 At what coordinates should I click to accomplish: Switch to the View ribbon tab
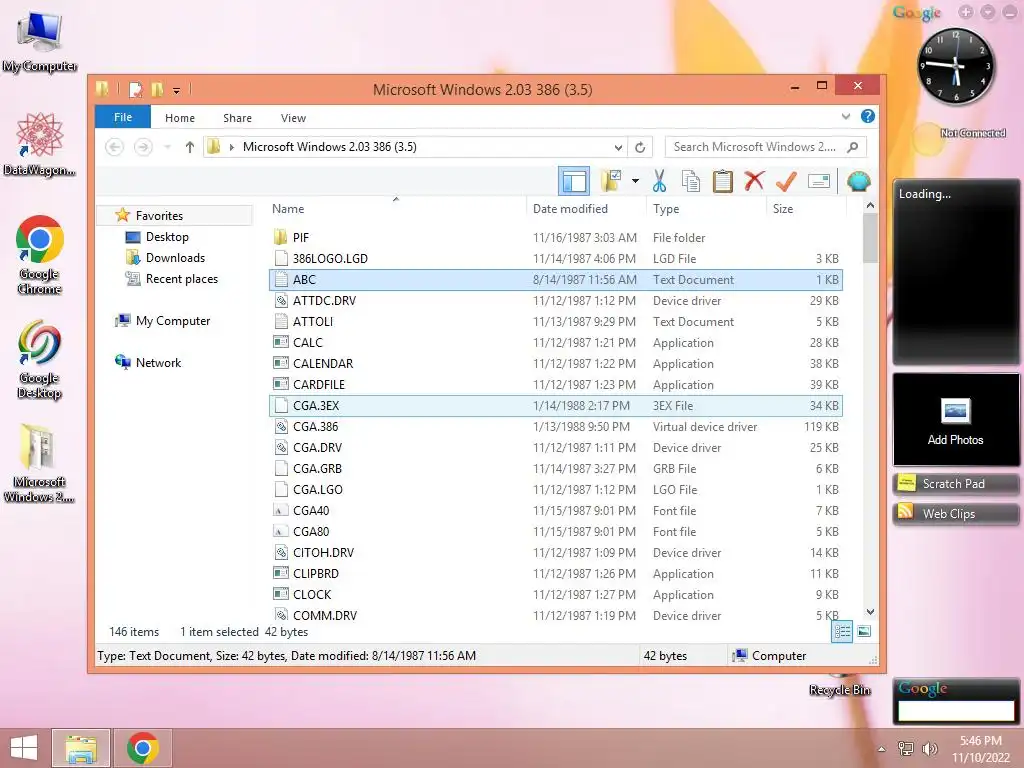click(x=293, y=118)
